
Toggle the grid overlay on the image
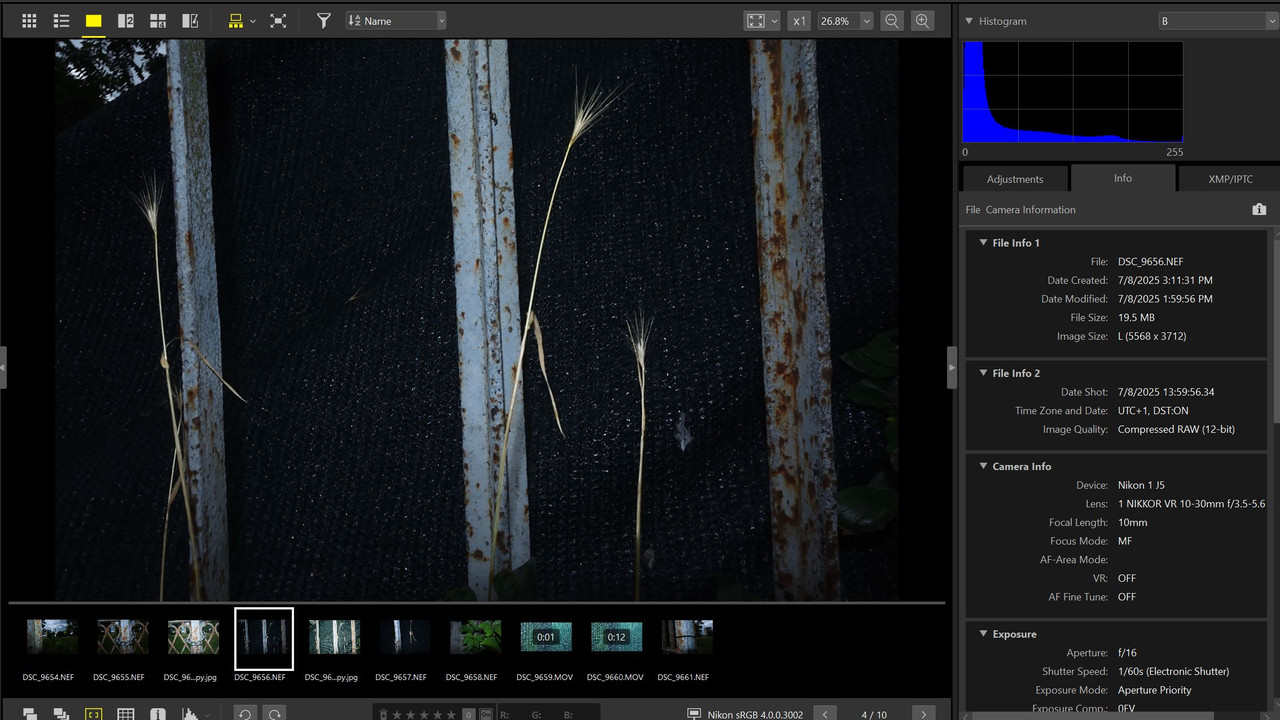[125, 714]
